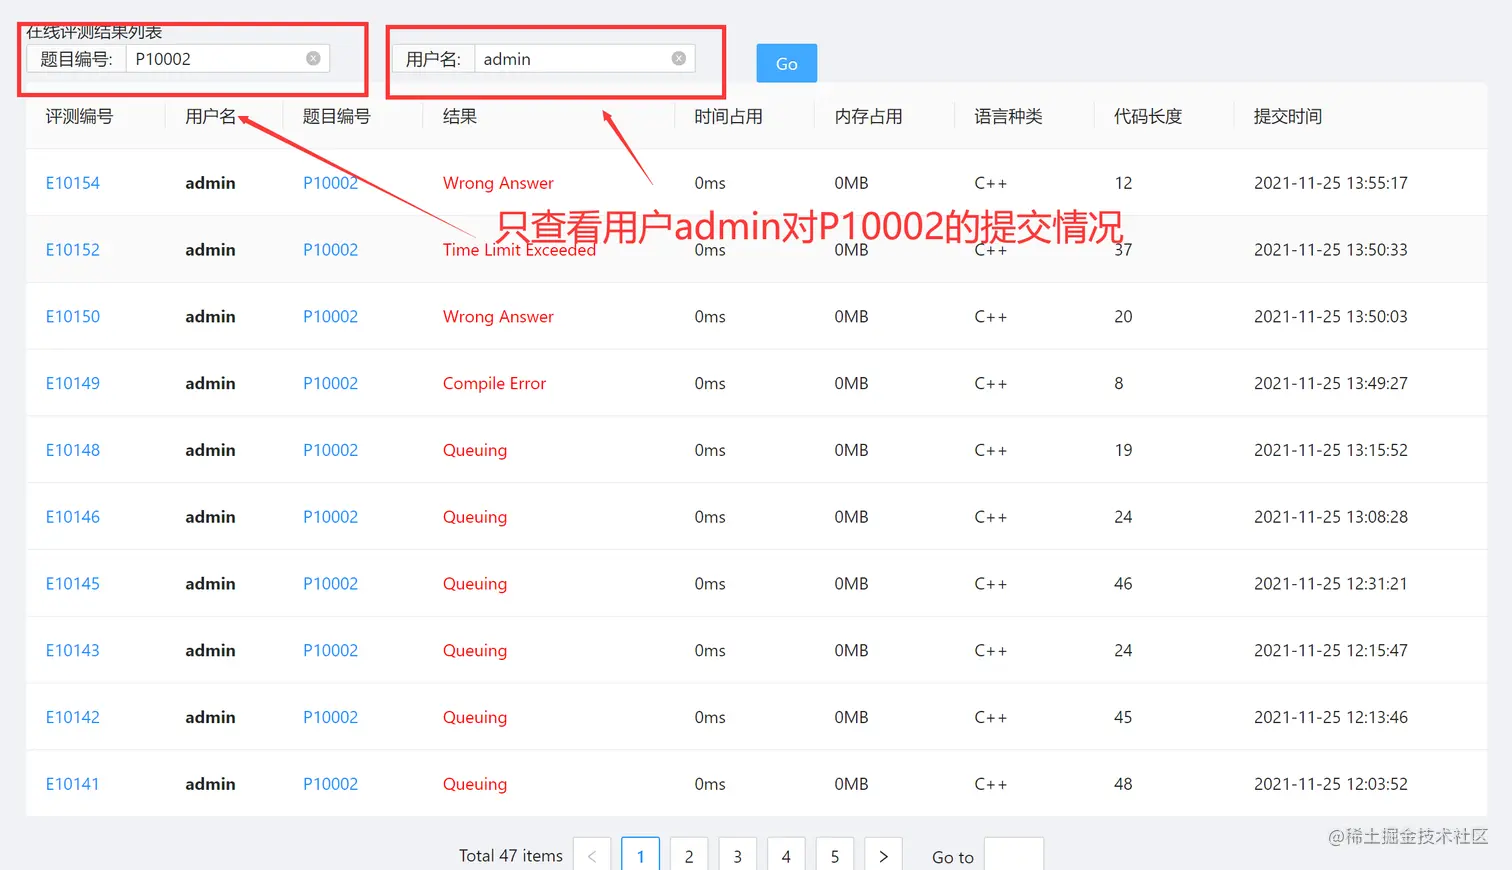This screenshot has height=870, width=1512.
Task: Click code length 48 in row E10141
Action: tap(1124, 784)
